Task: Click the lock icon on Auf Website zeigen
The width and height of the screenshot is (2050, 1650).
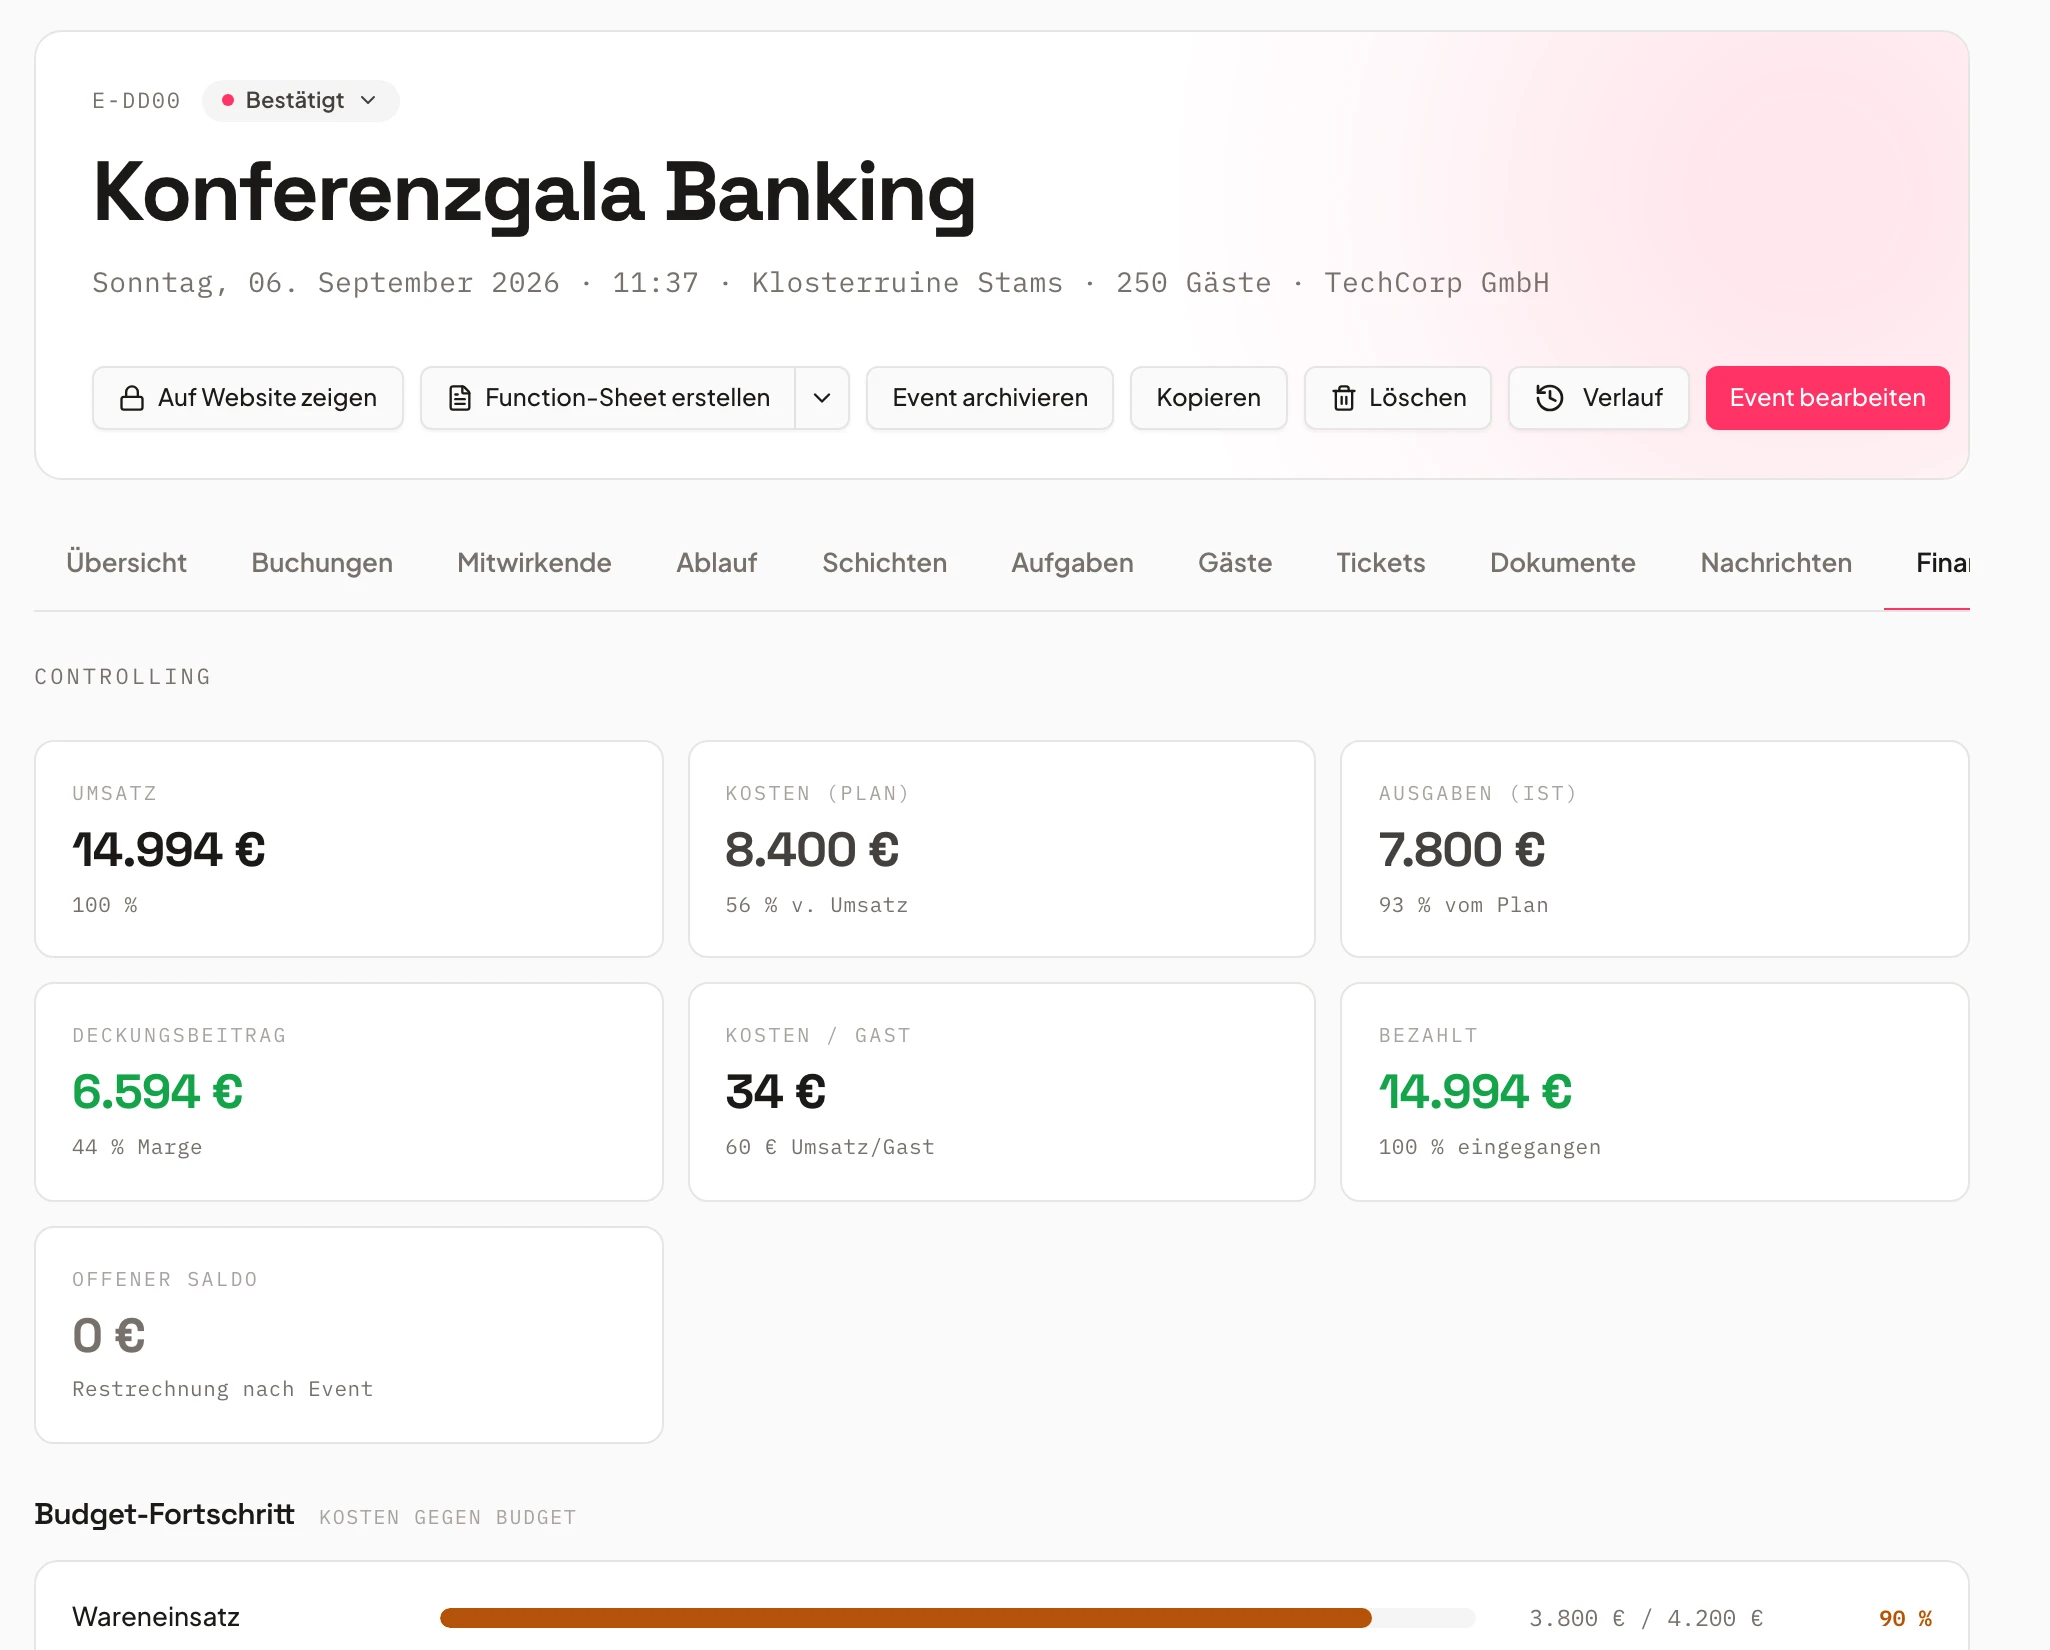Action: tap(132, 398)
